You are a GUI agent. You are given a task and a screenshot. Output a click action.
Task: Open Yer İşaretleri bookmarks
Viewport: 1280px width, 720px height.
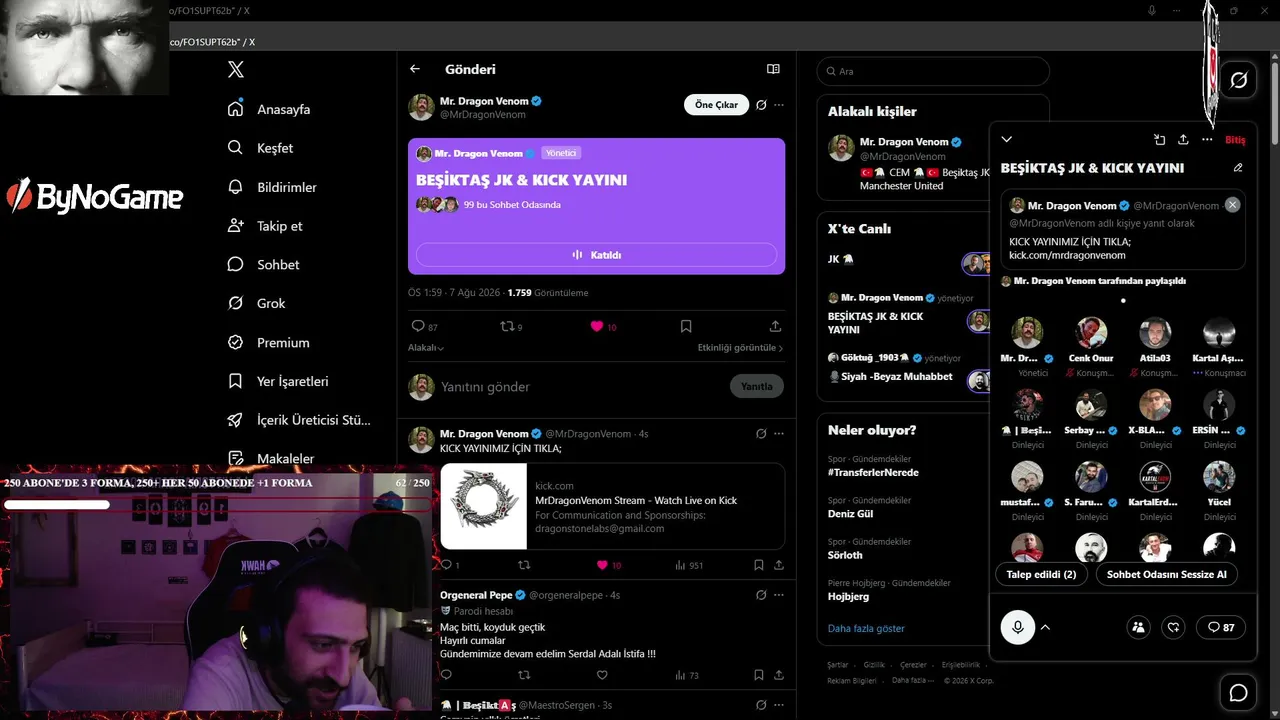coord(278,381)
